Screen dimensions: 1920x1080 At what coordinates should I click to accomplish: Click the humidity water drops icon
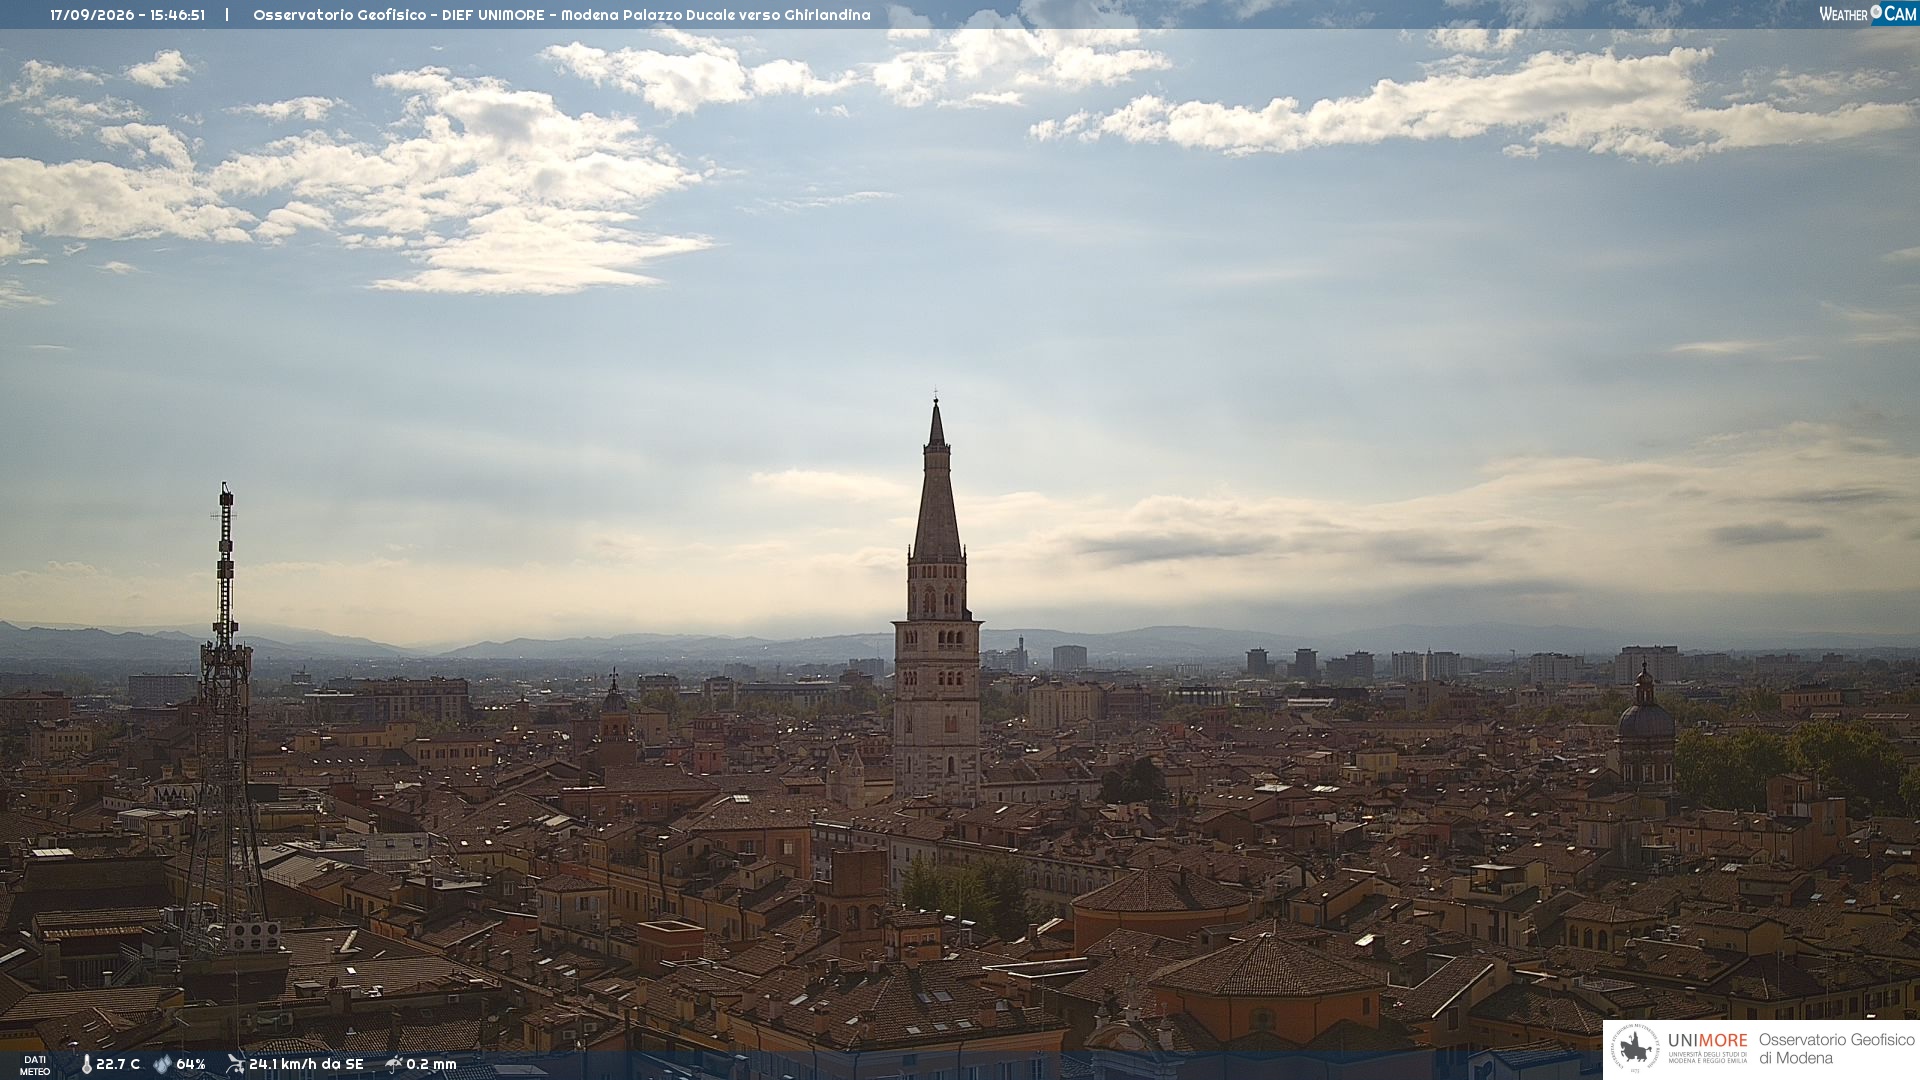(162, 1064)
